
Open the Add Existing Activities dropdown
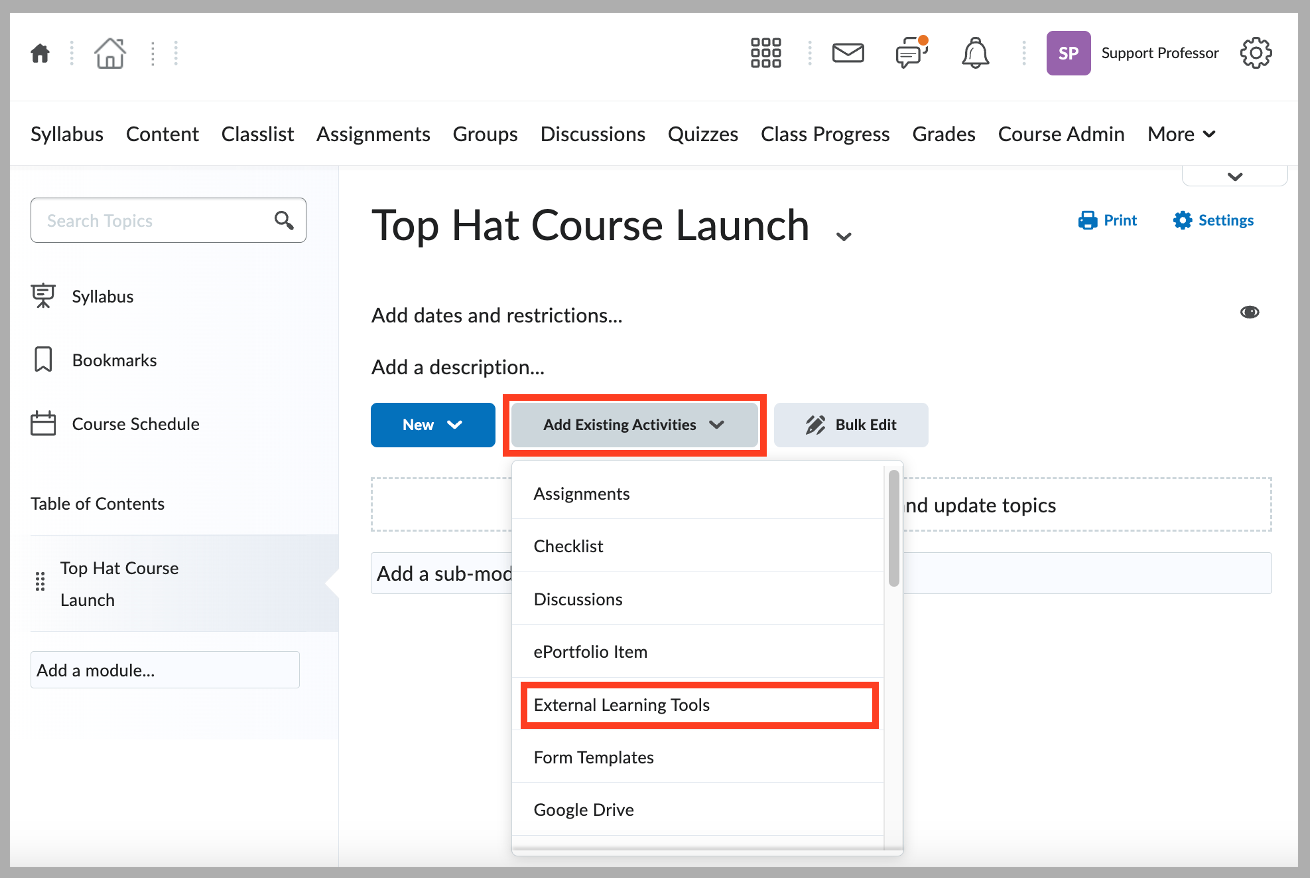point(633,424)
